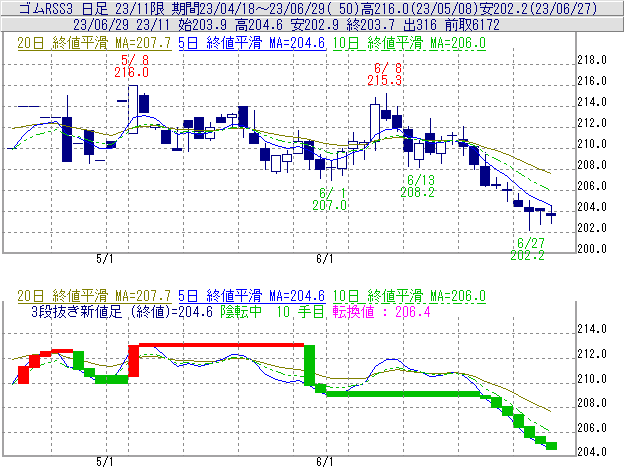Click the last candlestick at far right
Viewport: 624px width, 475px height.
551,214
